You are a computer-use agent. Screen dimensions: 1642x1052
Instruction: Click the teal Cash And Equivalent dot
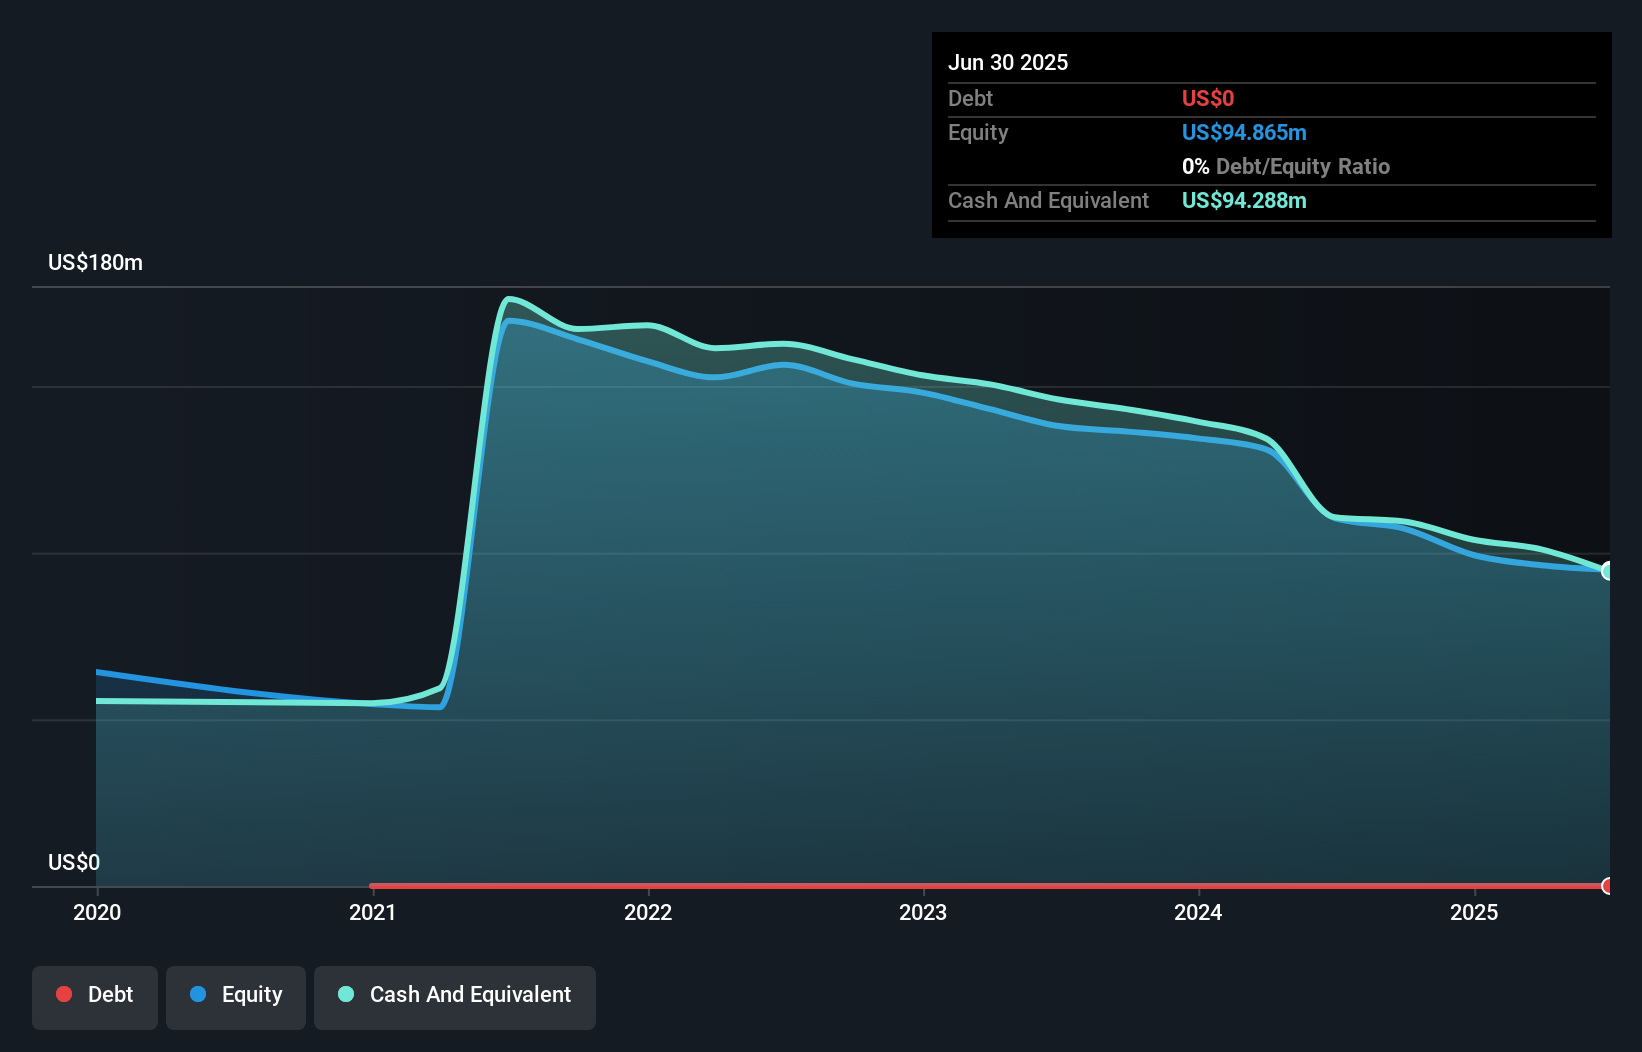pyautogui.click(x=346, y=994)
